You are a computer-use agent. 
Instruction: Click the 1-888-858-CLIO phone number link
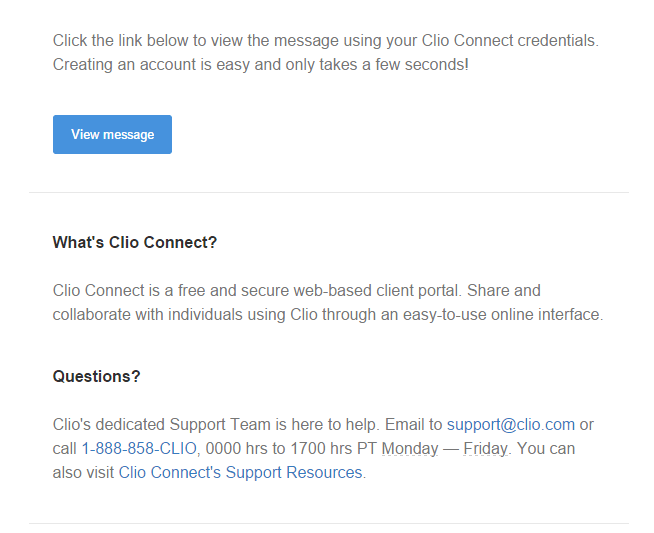(x=139, y=449)
